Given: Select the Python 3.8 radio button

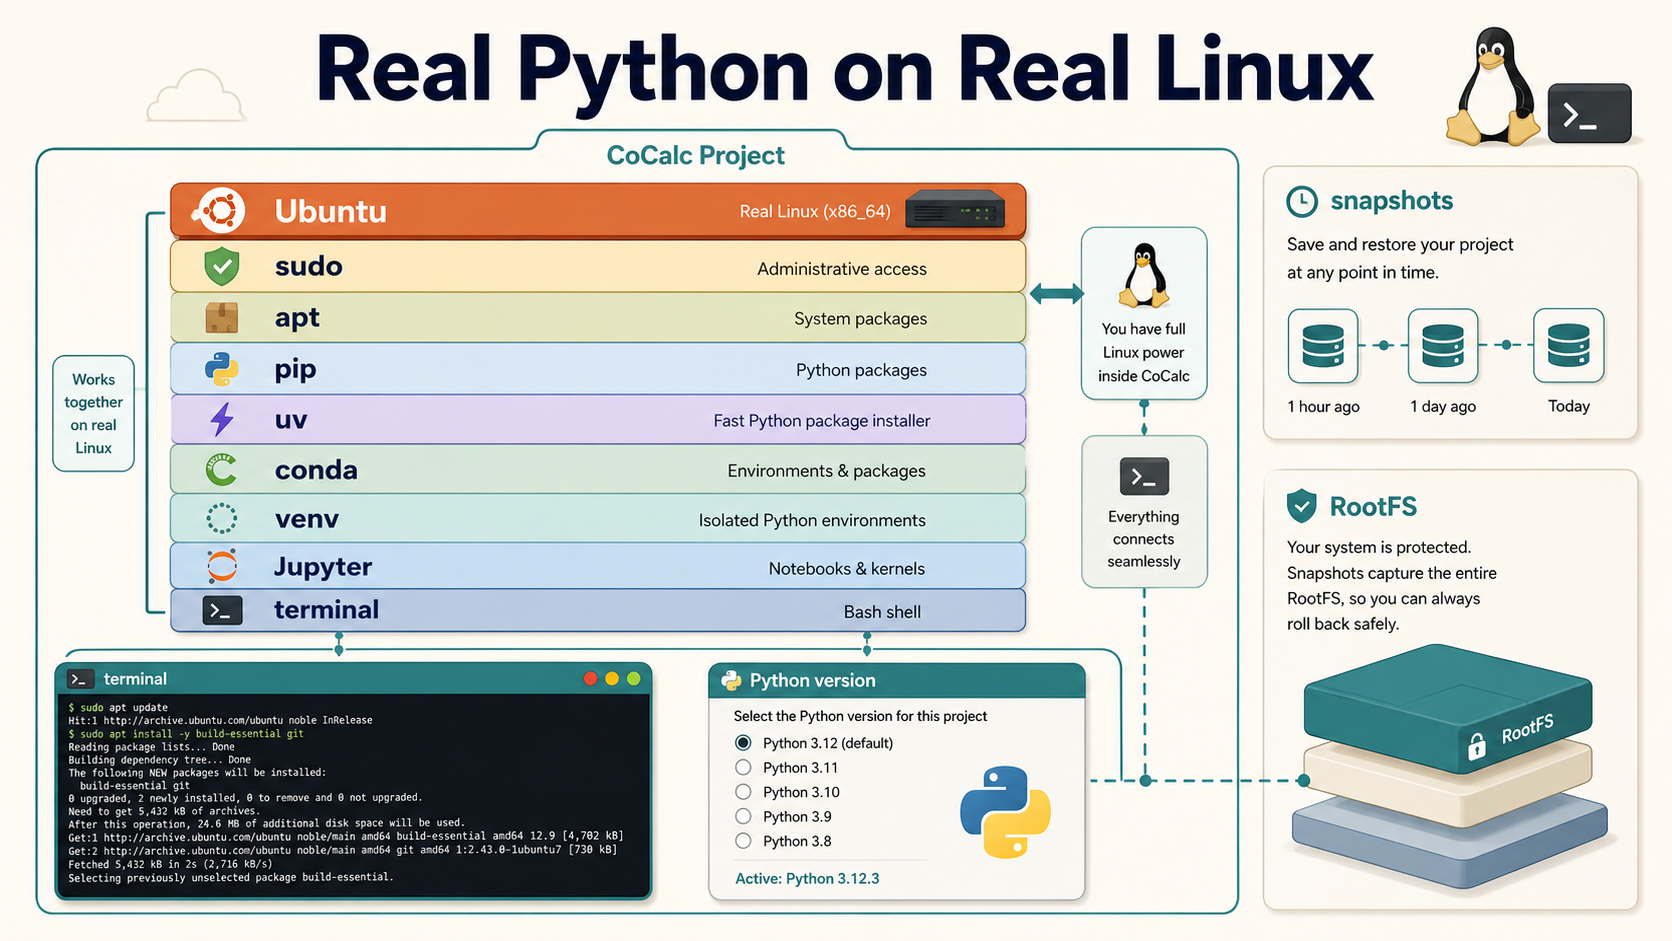Looking at the screenshot, I should pos(743,841).
